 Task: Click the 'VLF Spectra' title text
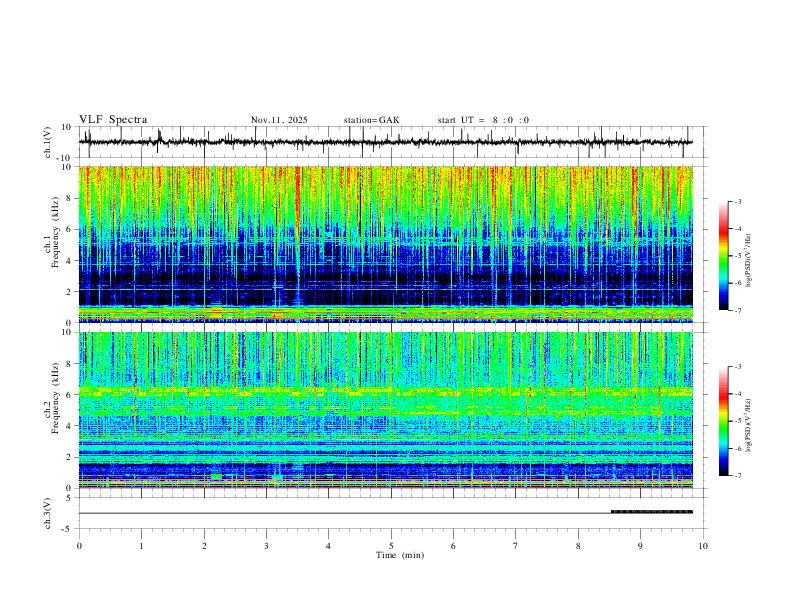[113, 120]
